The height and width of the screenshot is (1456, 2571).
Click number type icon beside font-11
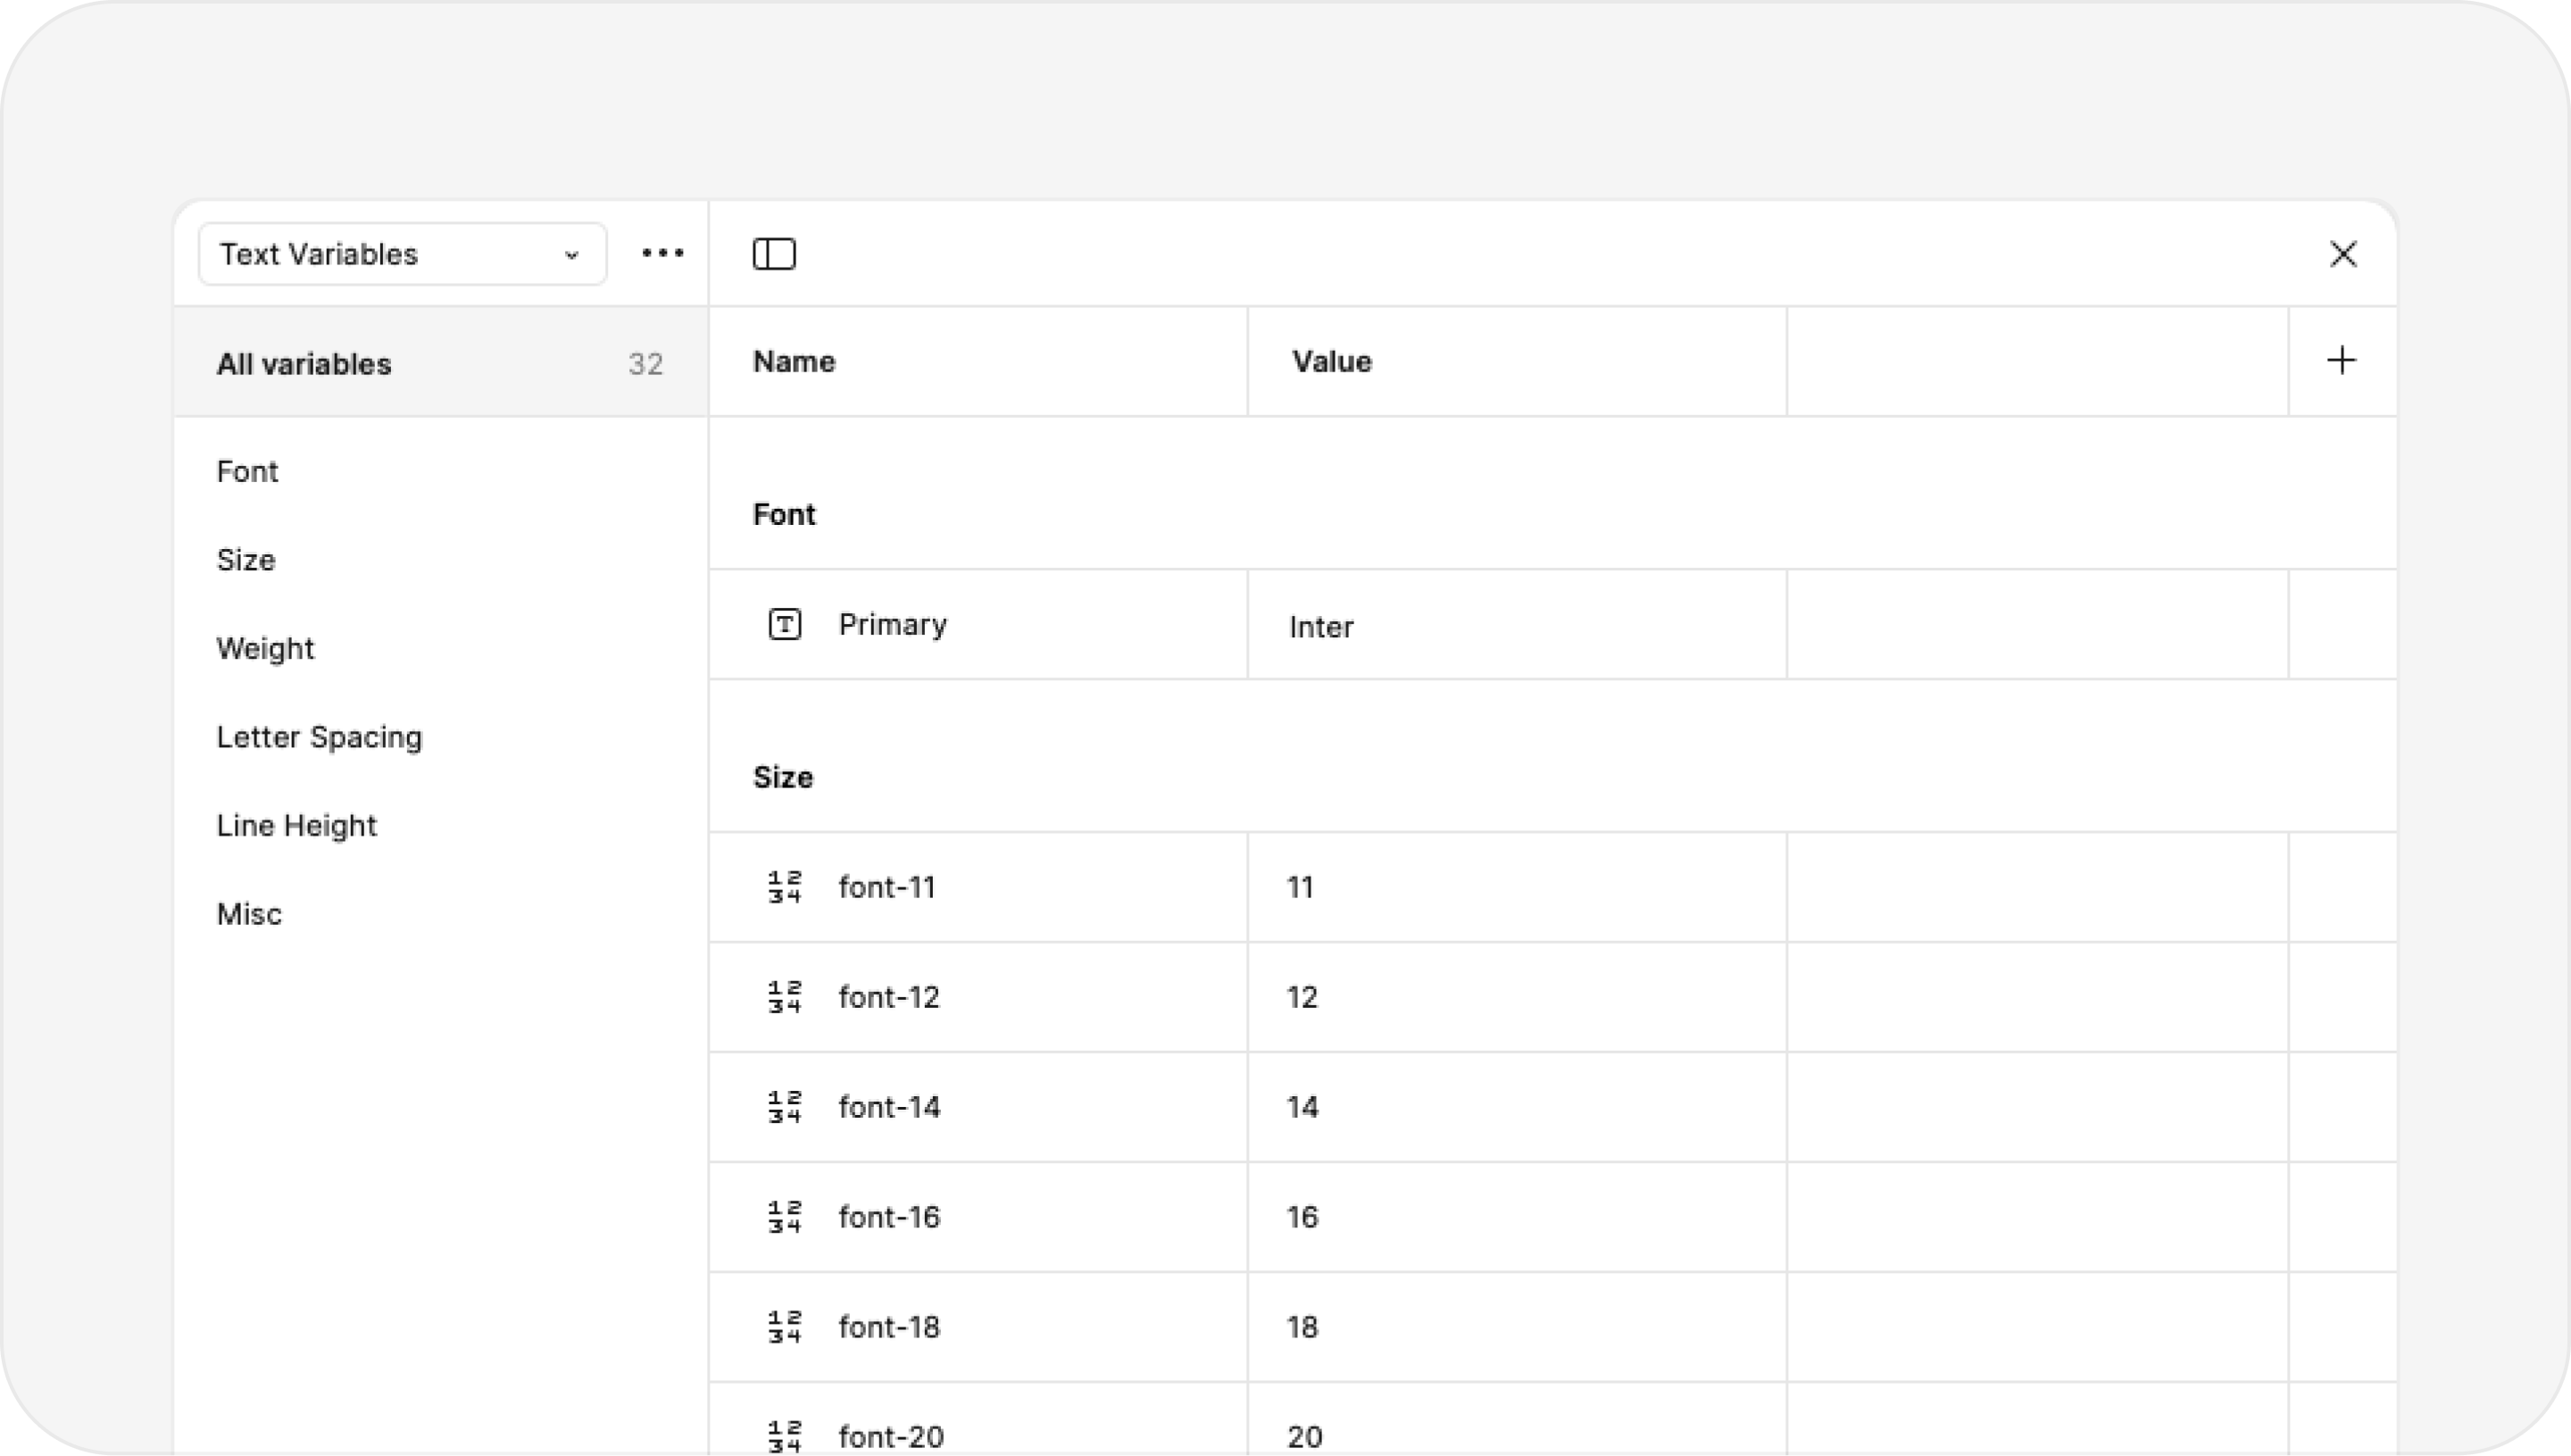[x=784, y=887]
